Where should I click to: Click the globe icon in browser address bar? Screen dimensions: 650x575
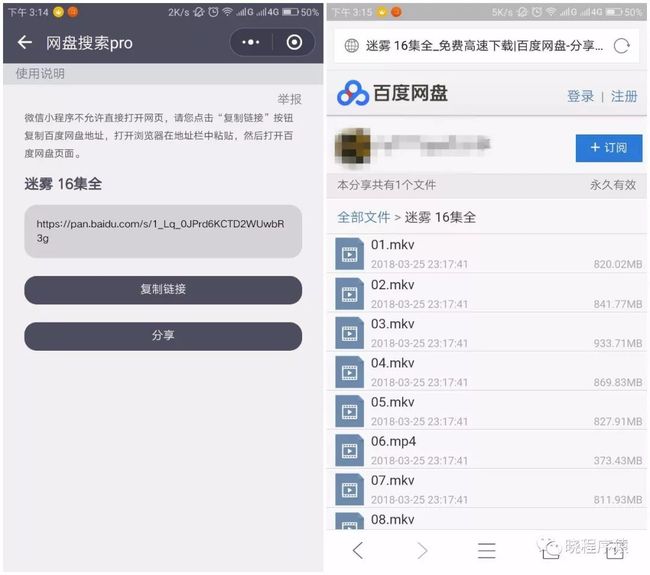352,46
